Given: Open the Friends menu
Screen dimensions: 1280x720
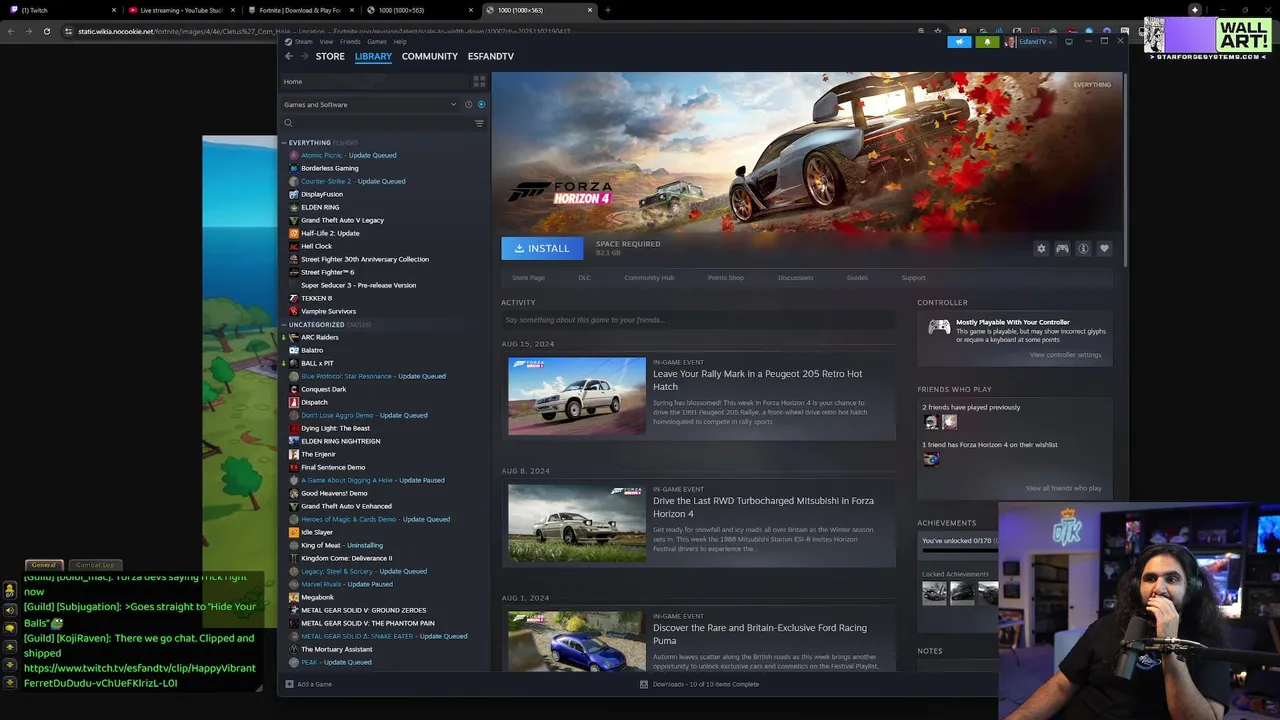Looking at the screenshot, I should [x=350, y=42].
